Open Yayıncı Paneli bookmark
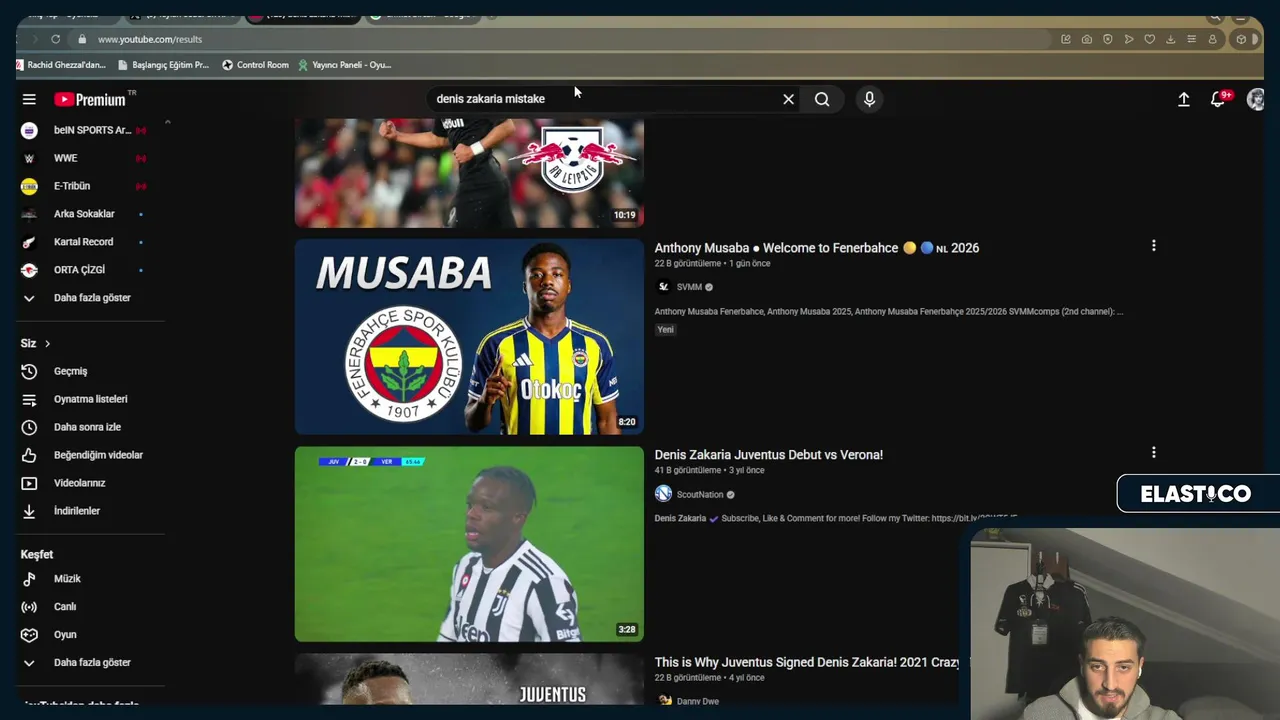1280x720 pixels. [345, 65]
